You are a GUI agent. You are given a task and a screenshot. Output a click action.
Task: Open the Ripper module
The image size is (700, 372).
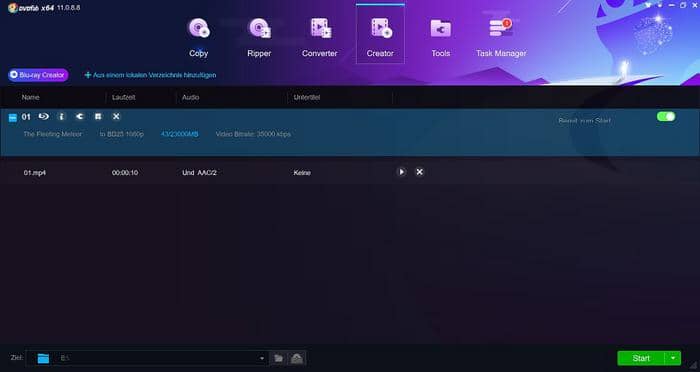pos(259,37)
